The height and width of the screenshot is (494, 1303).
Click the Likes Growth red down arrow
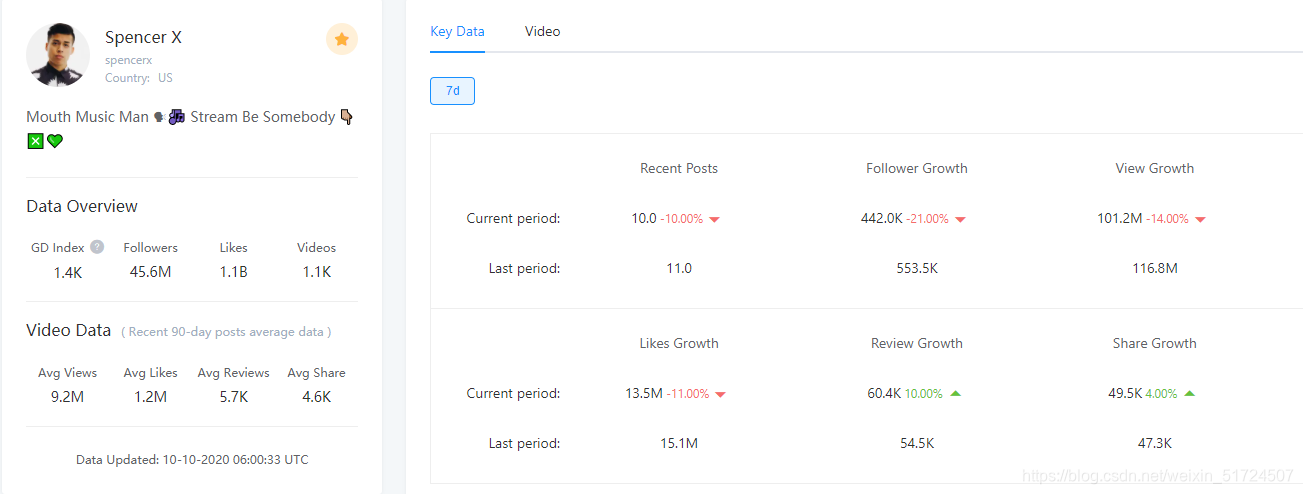coord(721,394)
